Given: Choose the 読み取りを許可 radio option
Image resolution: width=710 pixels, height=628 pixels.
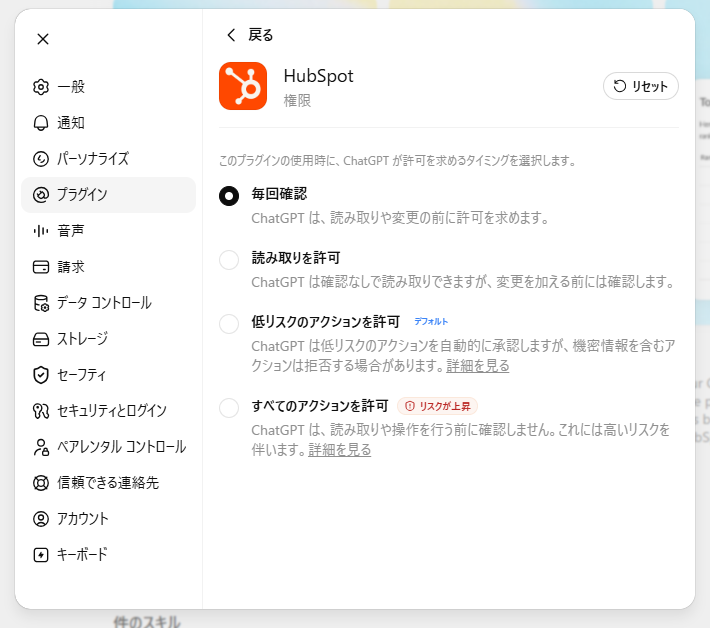Looking at the screenshot, I should tap(229, 260).
